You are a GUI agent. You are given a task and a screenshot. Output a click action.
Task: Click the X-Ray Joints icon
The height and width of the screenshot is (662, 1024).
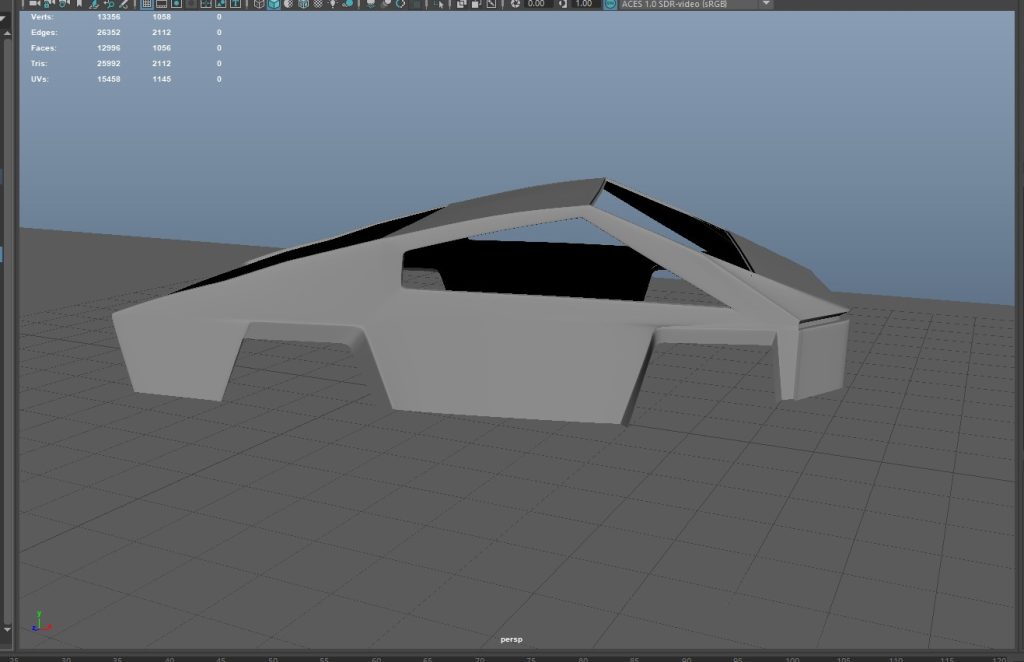point(491,4)
